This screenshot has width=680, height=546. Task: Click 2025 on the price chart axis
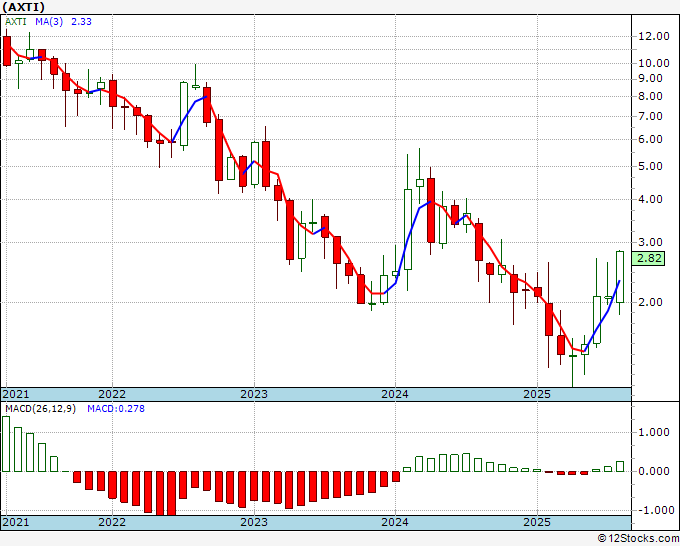(x=537, y=394)
